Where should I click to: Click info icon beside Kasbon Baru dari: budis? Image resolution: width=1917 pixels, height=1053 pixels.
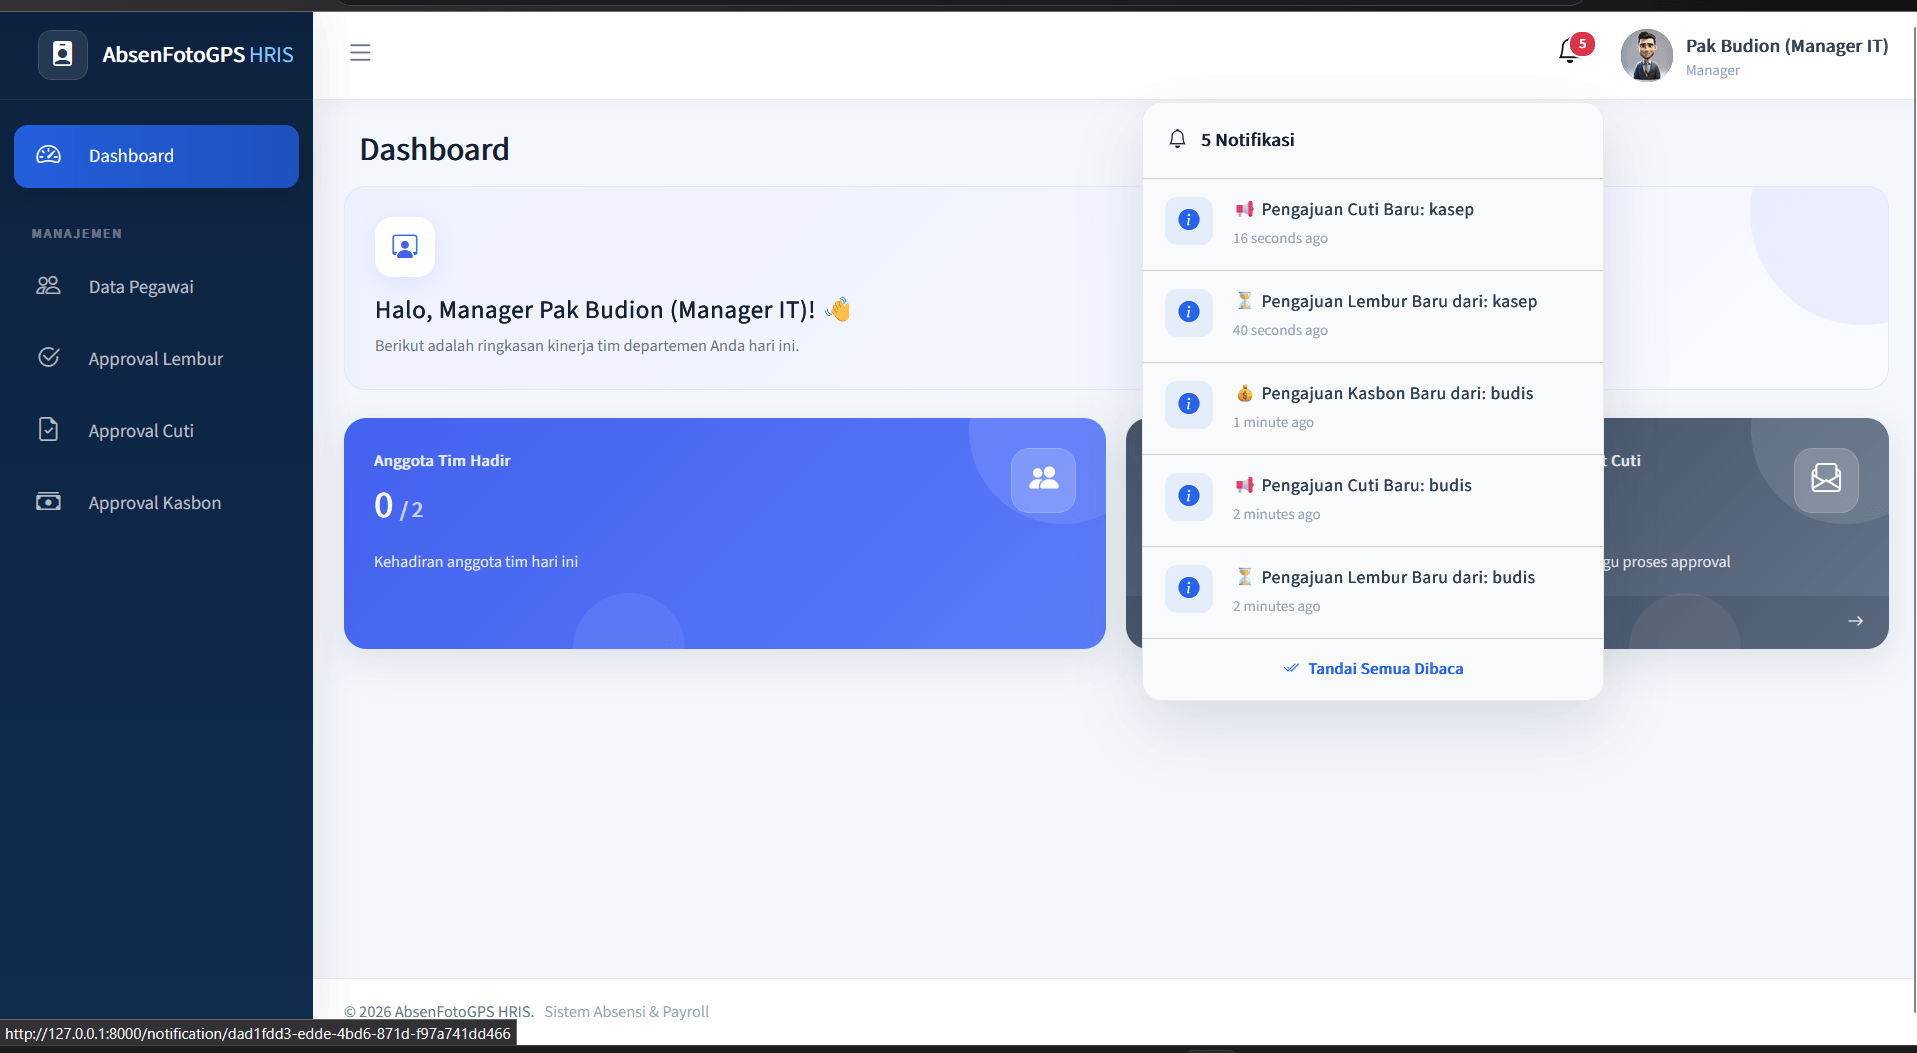1188,404
